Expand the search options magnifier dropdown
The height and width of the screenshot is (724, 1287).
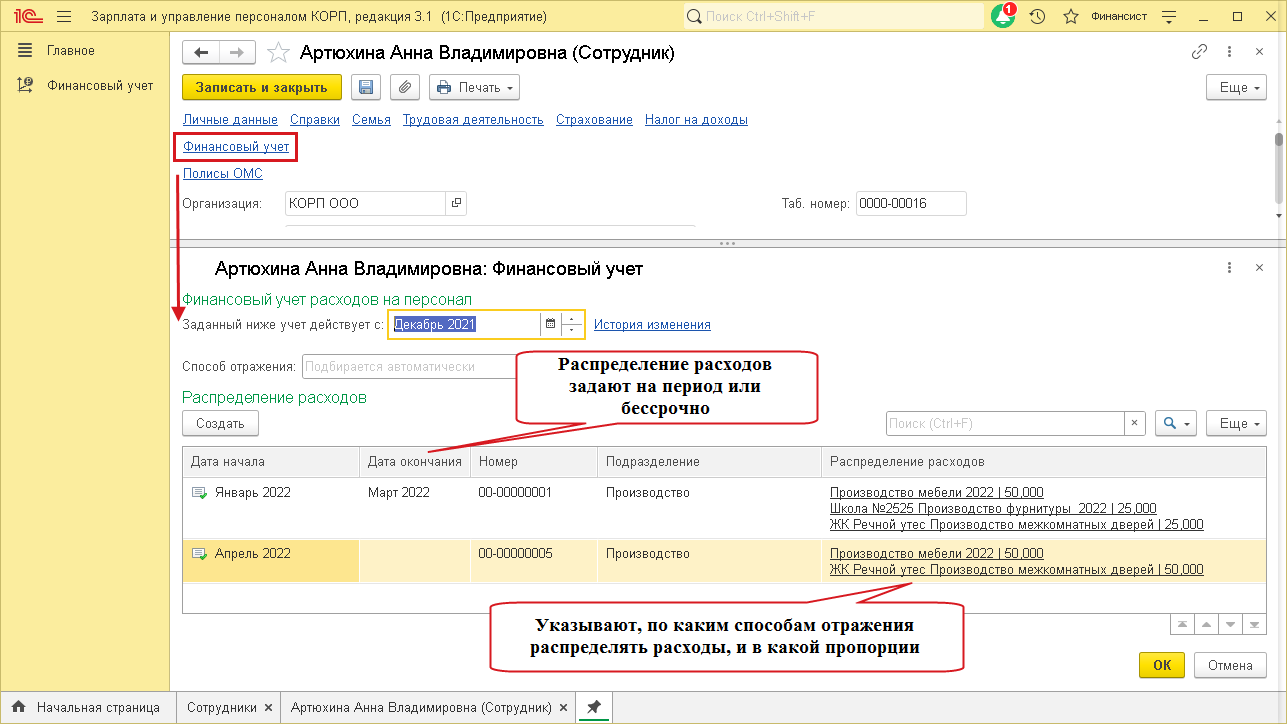click(x=1175, y=423)
